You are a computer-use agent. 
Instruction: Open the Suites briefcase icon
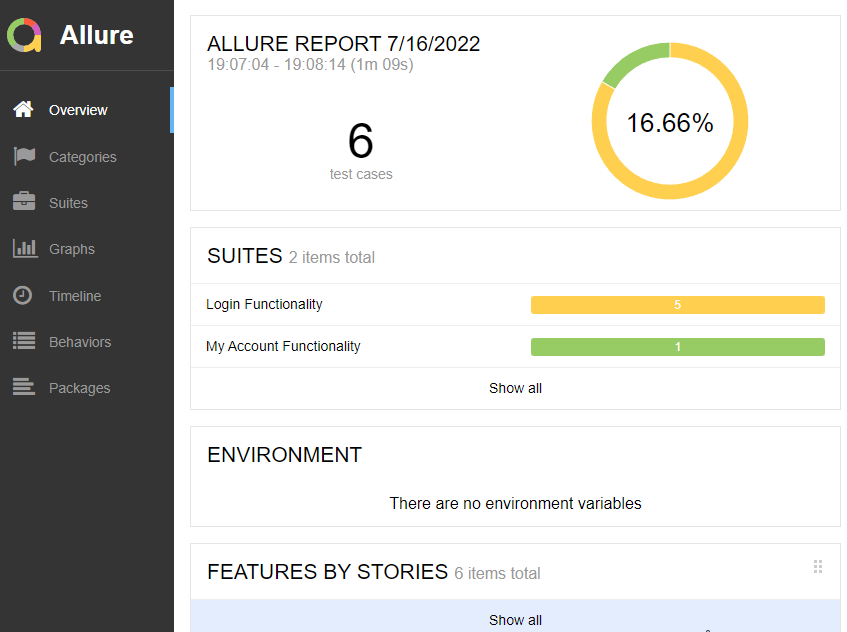click(24, 201)
